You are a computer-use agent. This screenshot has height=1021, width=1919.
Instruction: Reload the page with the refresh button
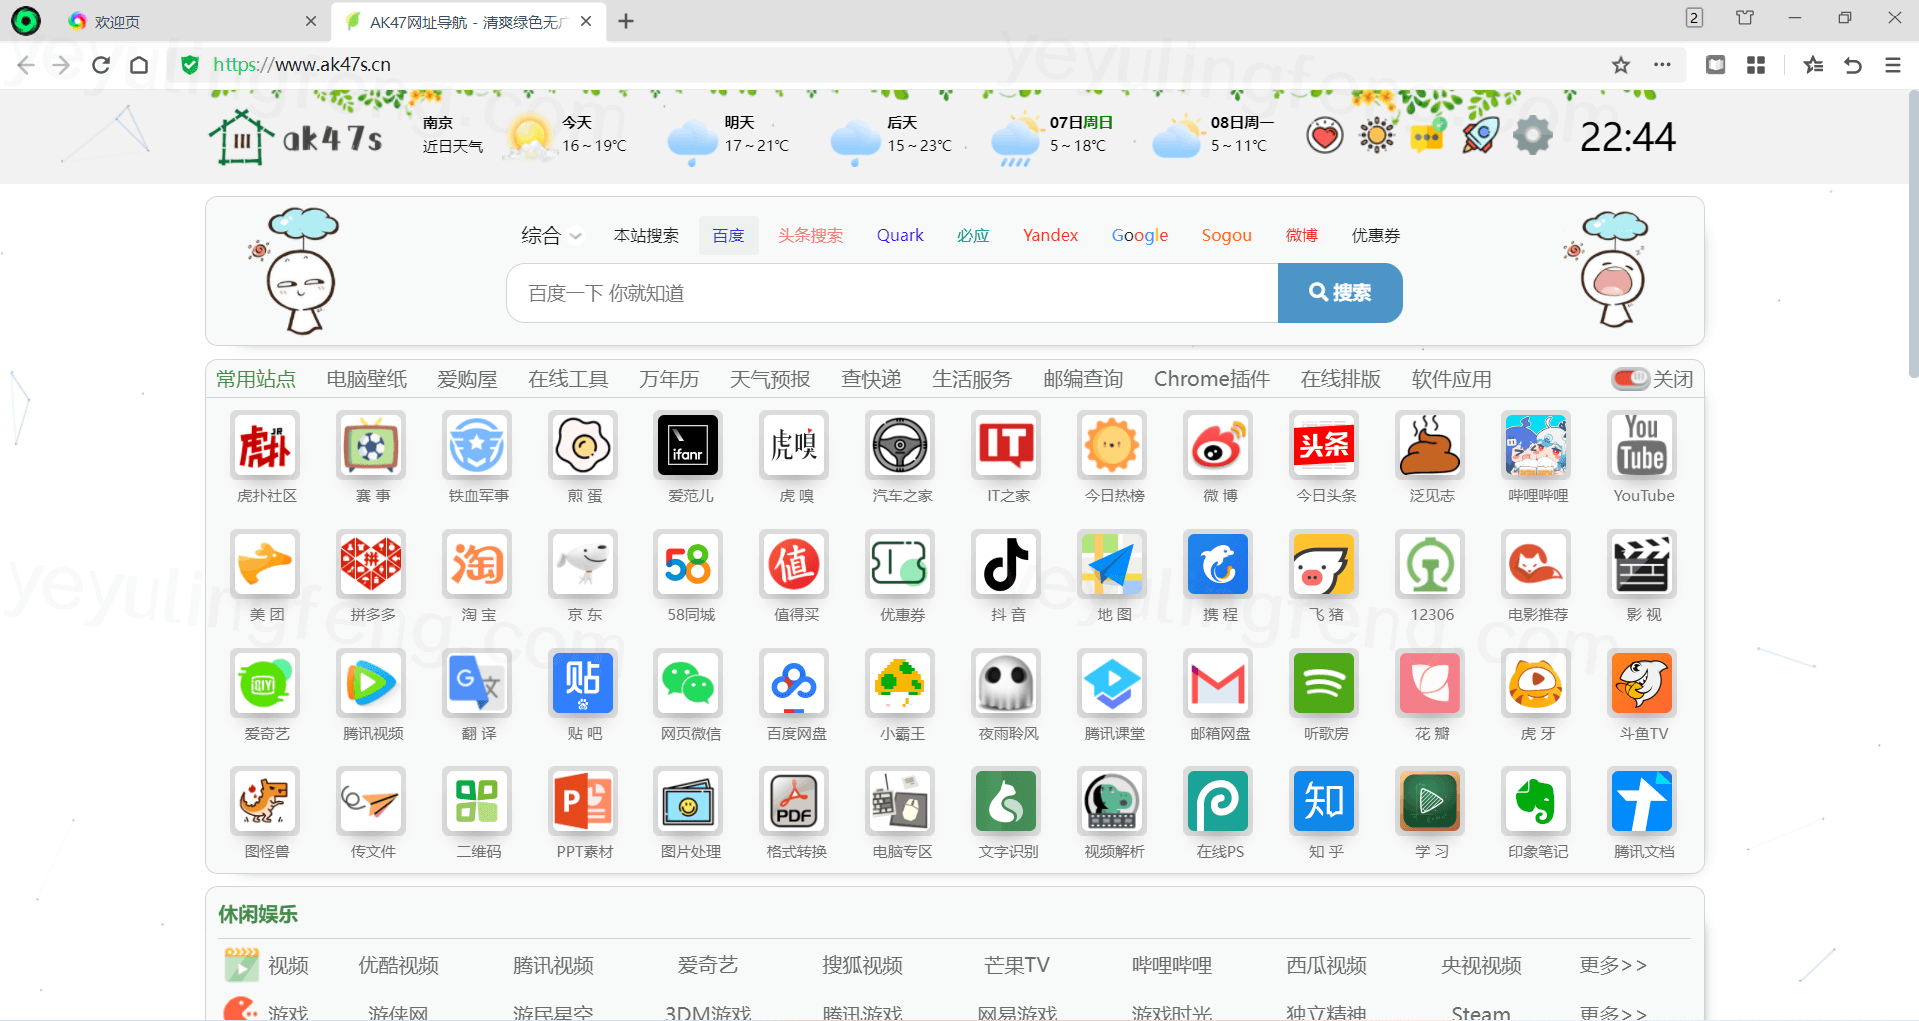pos(101,65)
